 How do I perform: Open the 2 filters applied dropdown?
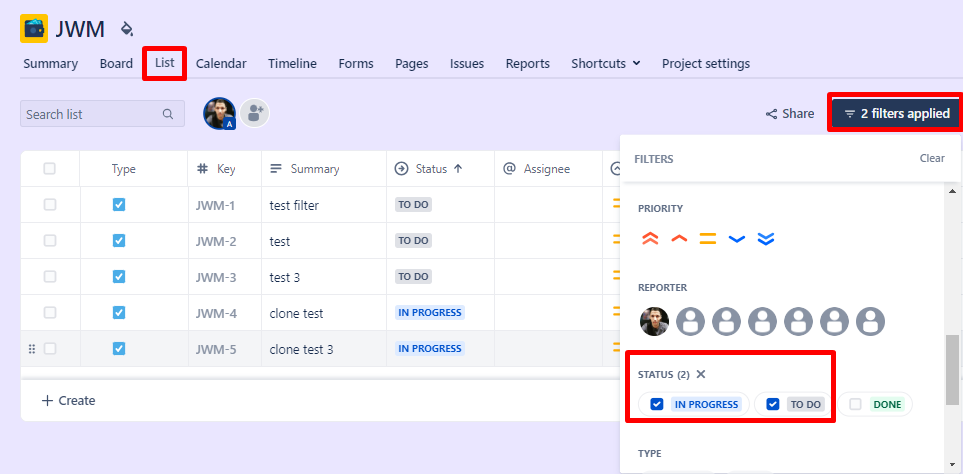(896, 114)
